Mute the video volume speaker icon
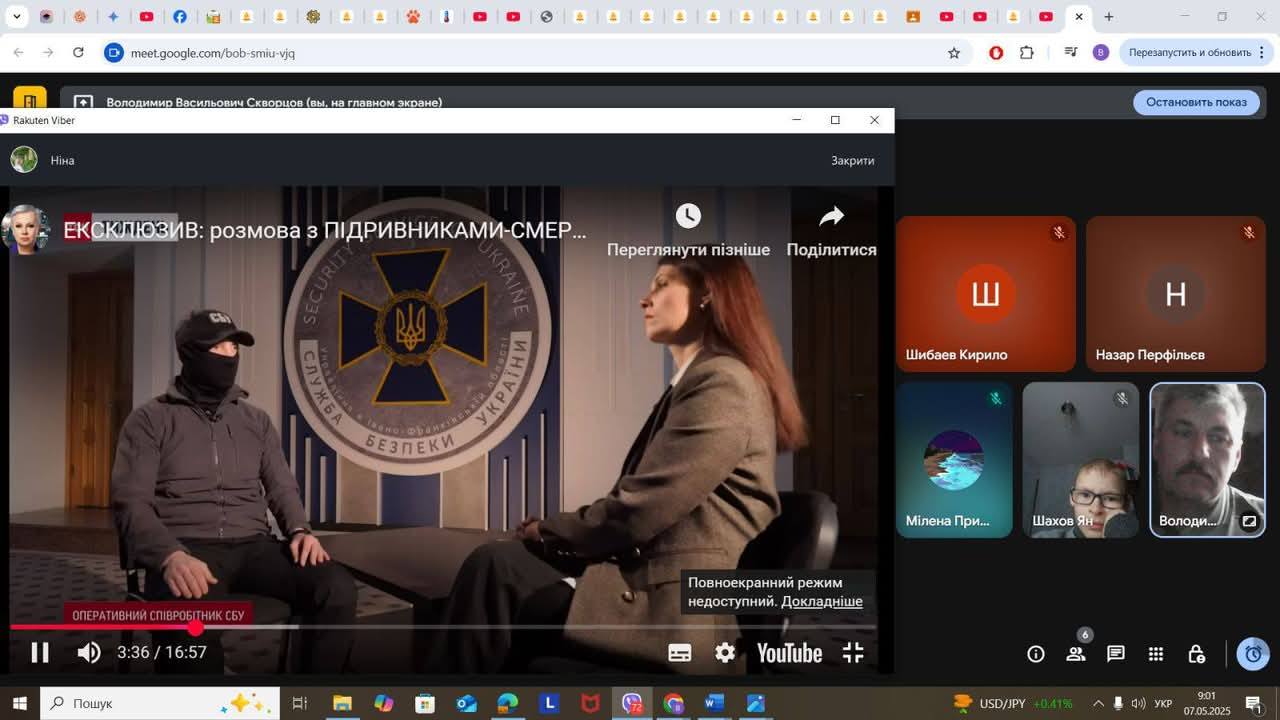 pyautogui.click(x=89, y=653)
